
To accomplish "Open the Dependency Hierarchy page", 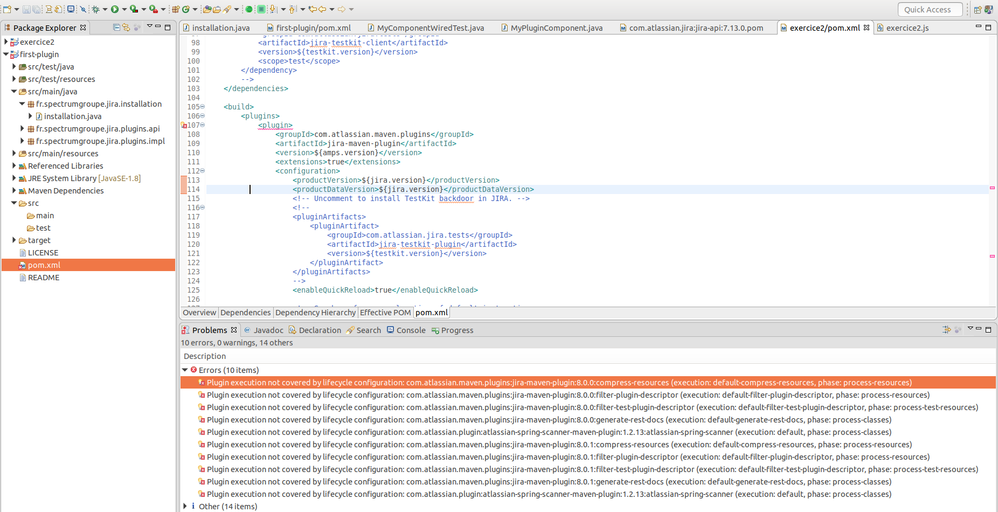I will 315,313.
